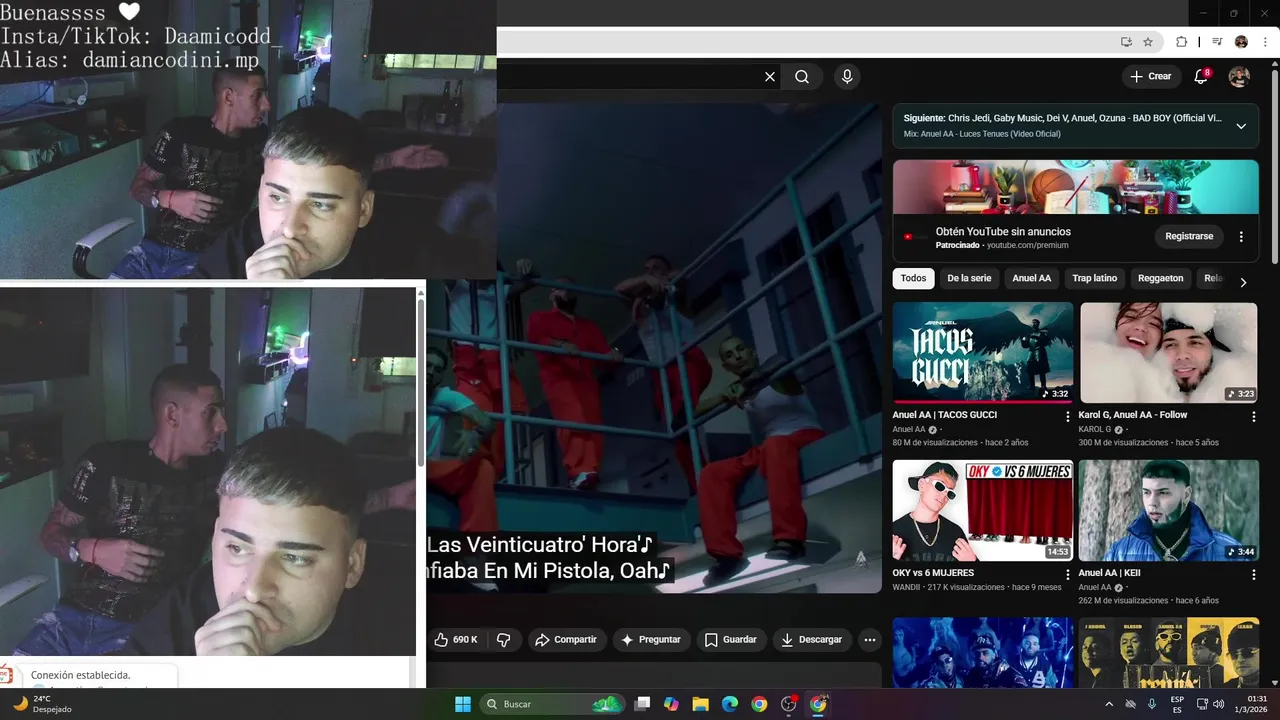This screenshot has width=1280, height=720.
Task: Click Descargar button
Action: (812, 639)
